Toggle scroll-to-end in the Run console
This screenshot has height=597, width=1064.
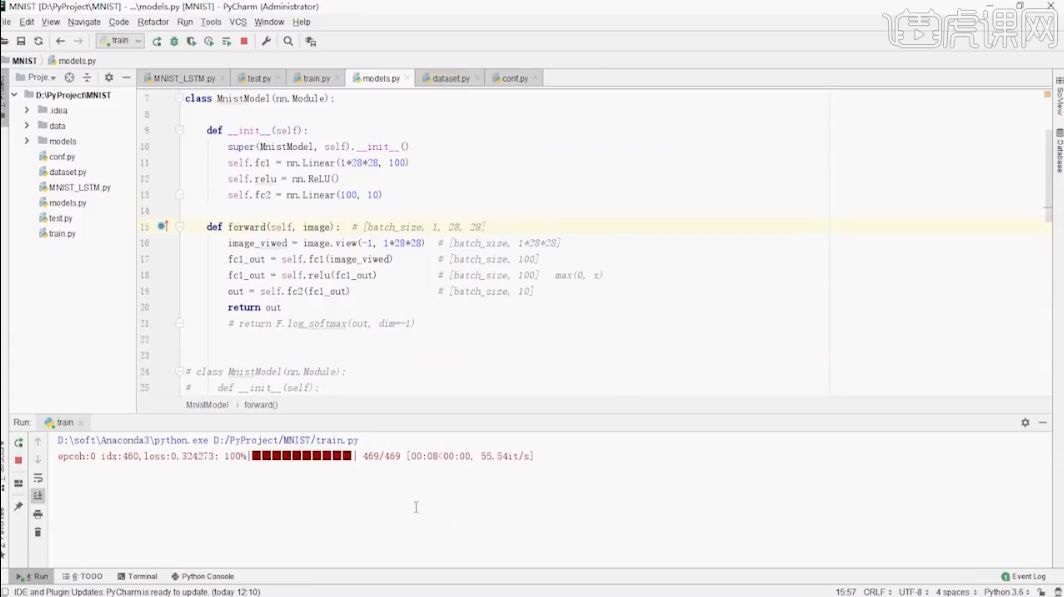(x=38, y=496)
